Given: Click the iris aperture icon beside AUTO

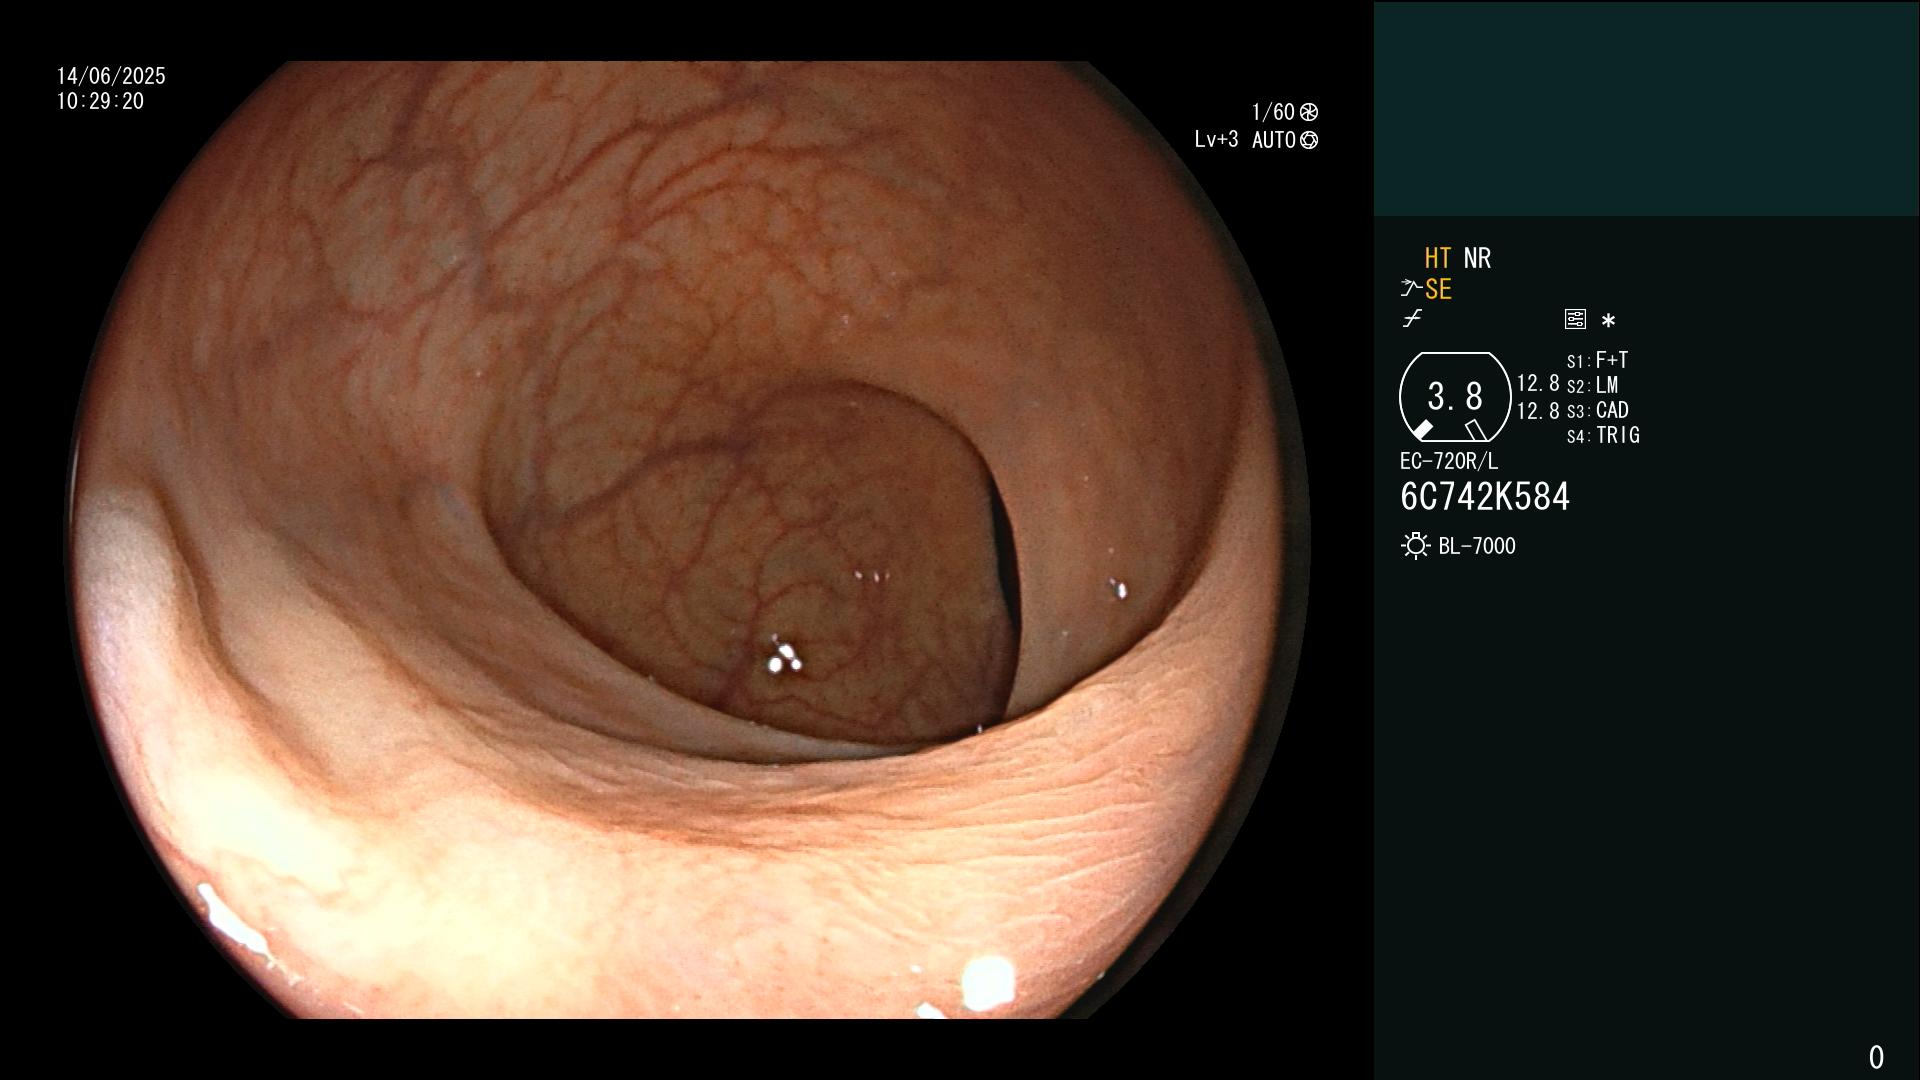Looking at the screenshot, I should click(x=1309, y=140).
